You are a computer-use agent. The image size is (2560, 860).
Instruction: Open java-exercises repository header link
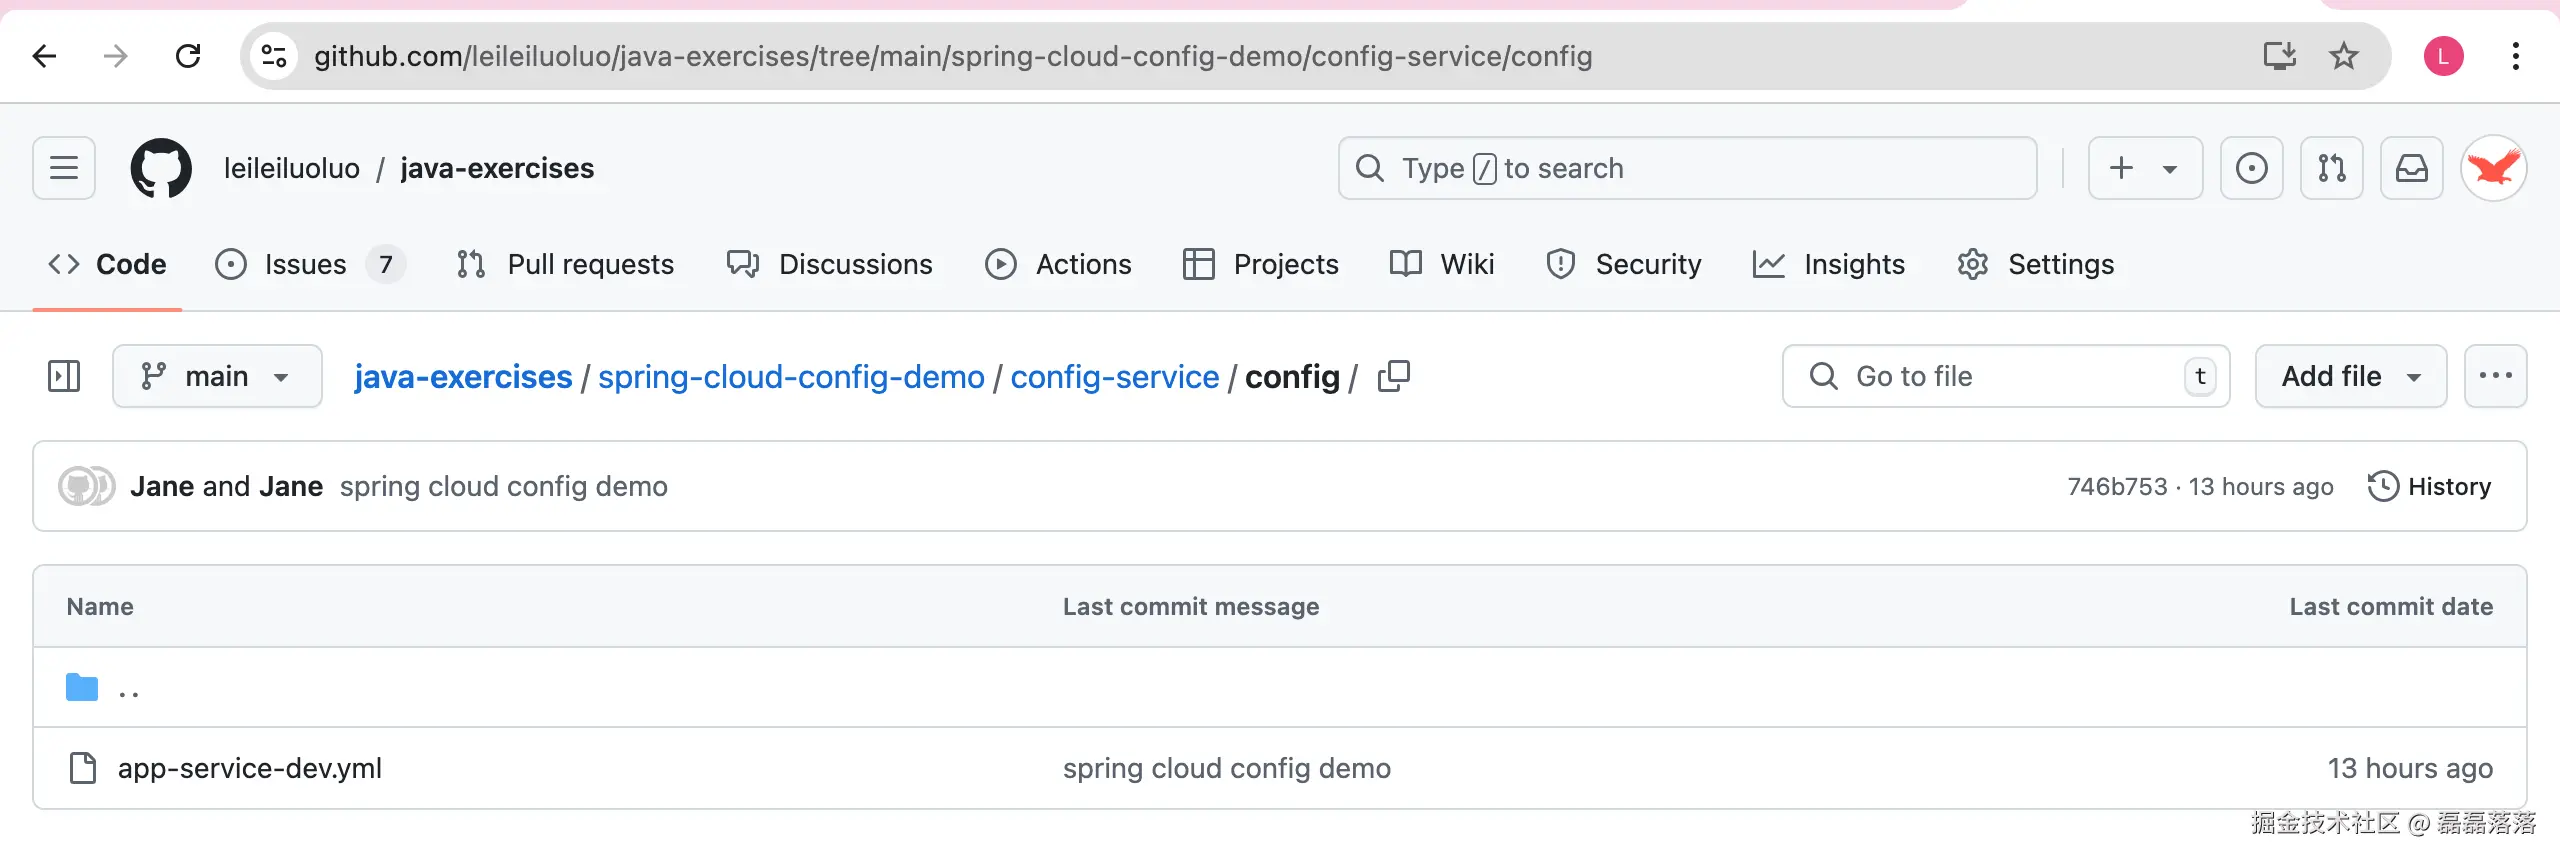pyautogui.click(x=497, y=168)
